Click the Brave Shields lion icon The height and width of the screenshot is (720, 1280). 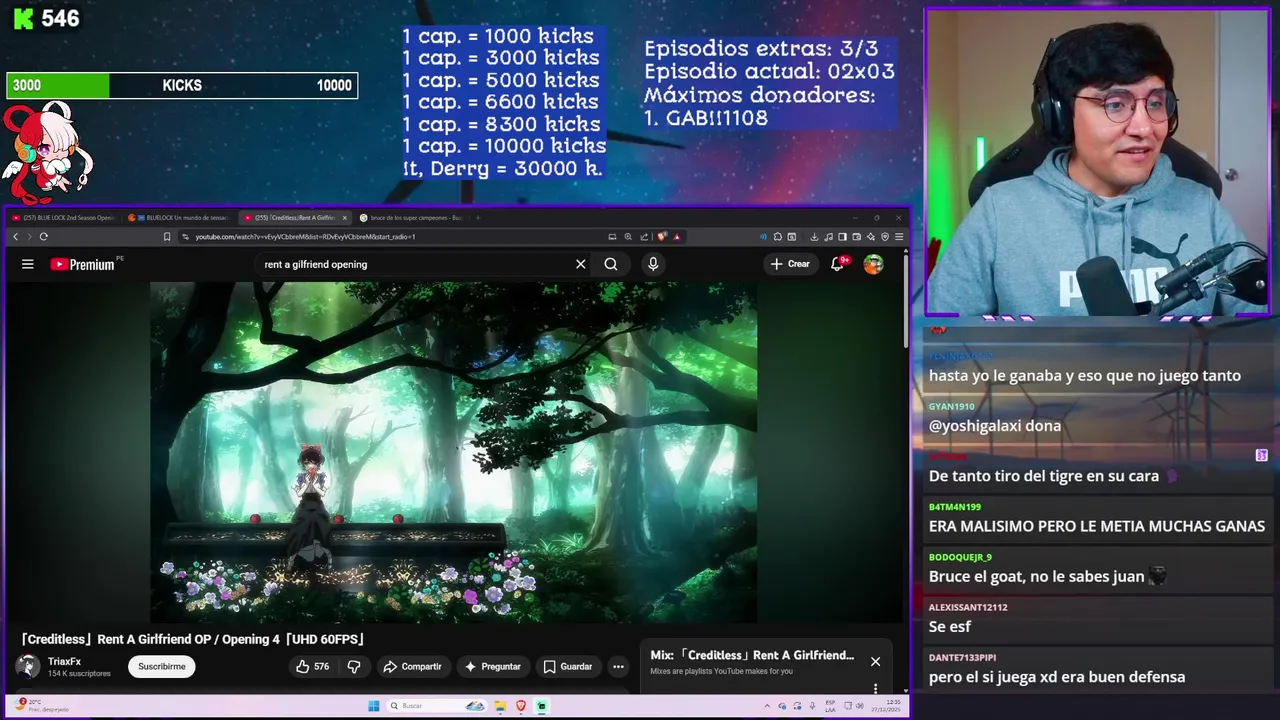point(661,236)
